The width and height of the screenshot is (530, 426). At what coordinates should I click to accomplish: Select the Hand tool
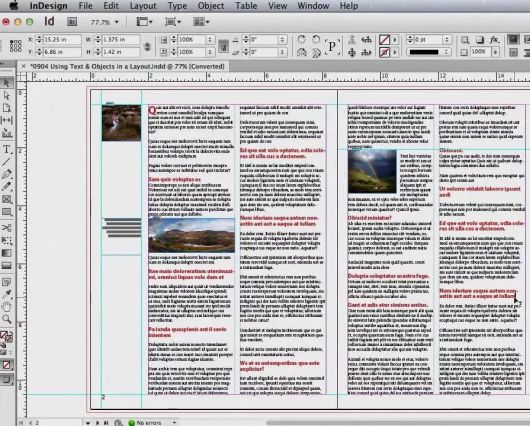click(7, 307)
